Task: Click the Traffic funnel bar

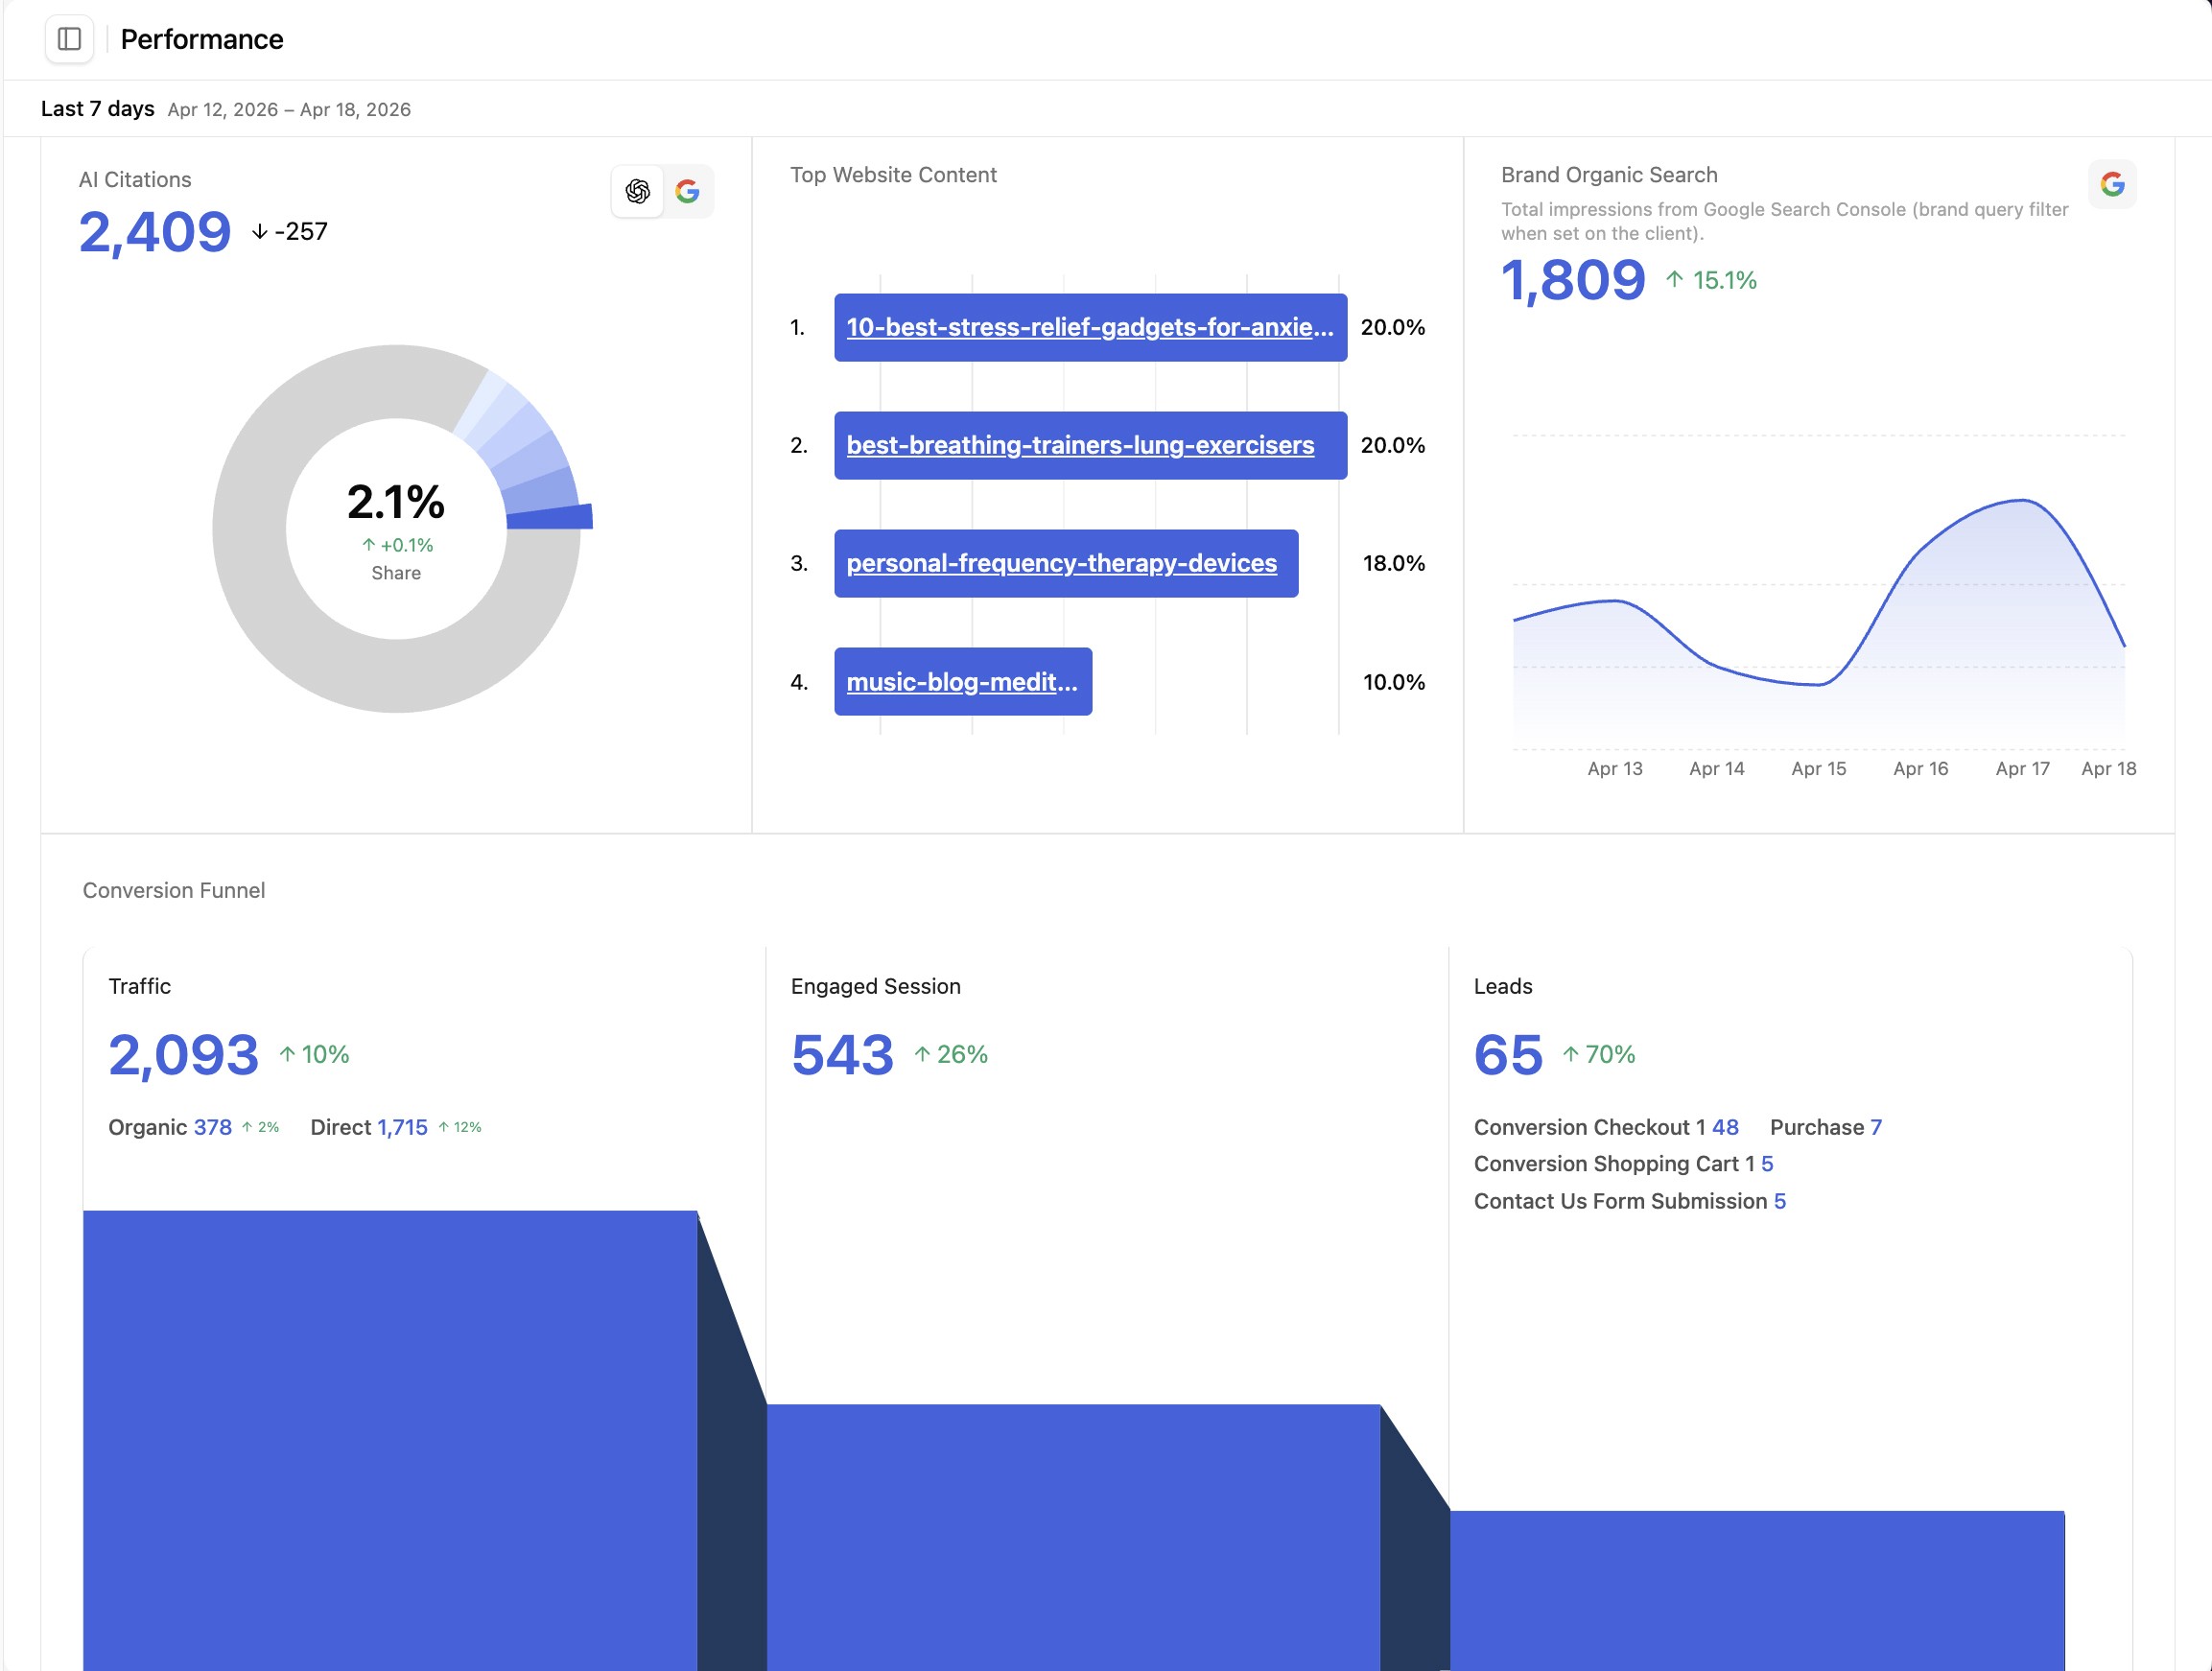Action: (390, 1440)
